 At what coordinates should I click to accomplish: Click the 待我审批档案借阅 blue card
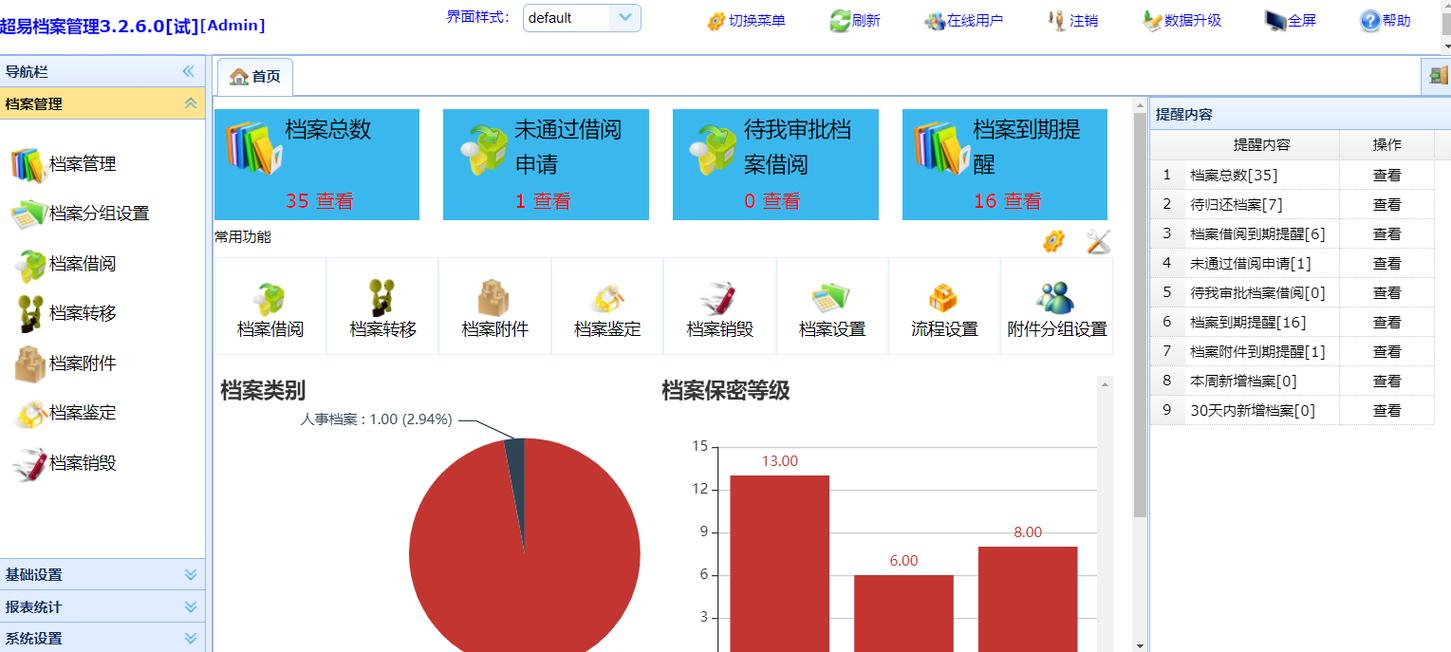pos(775,164)
